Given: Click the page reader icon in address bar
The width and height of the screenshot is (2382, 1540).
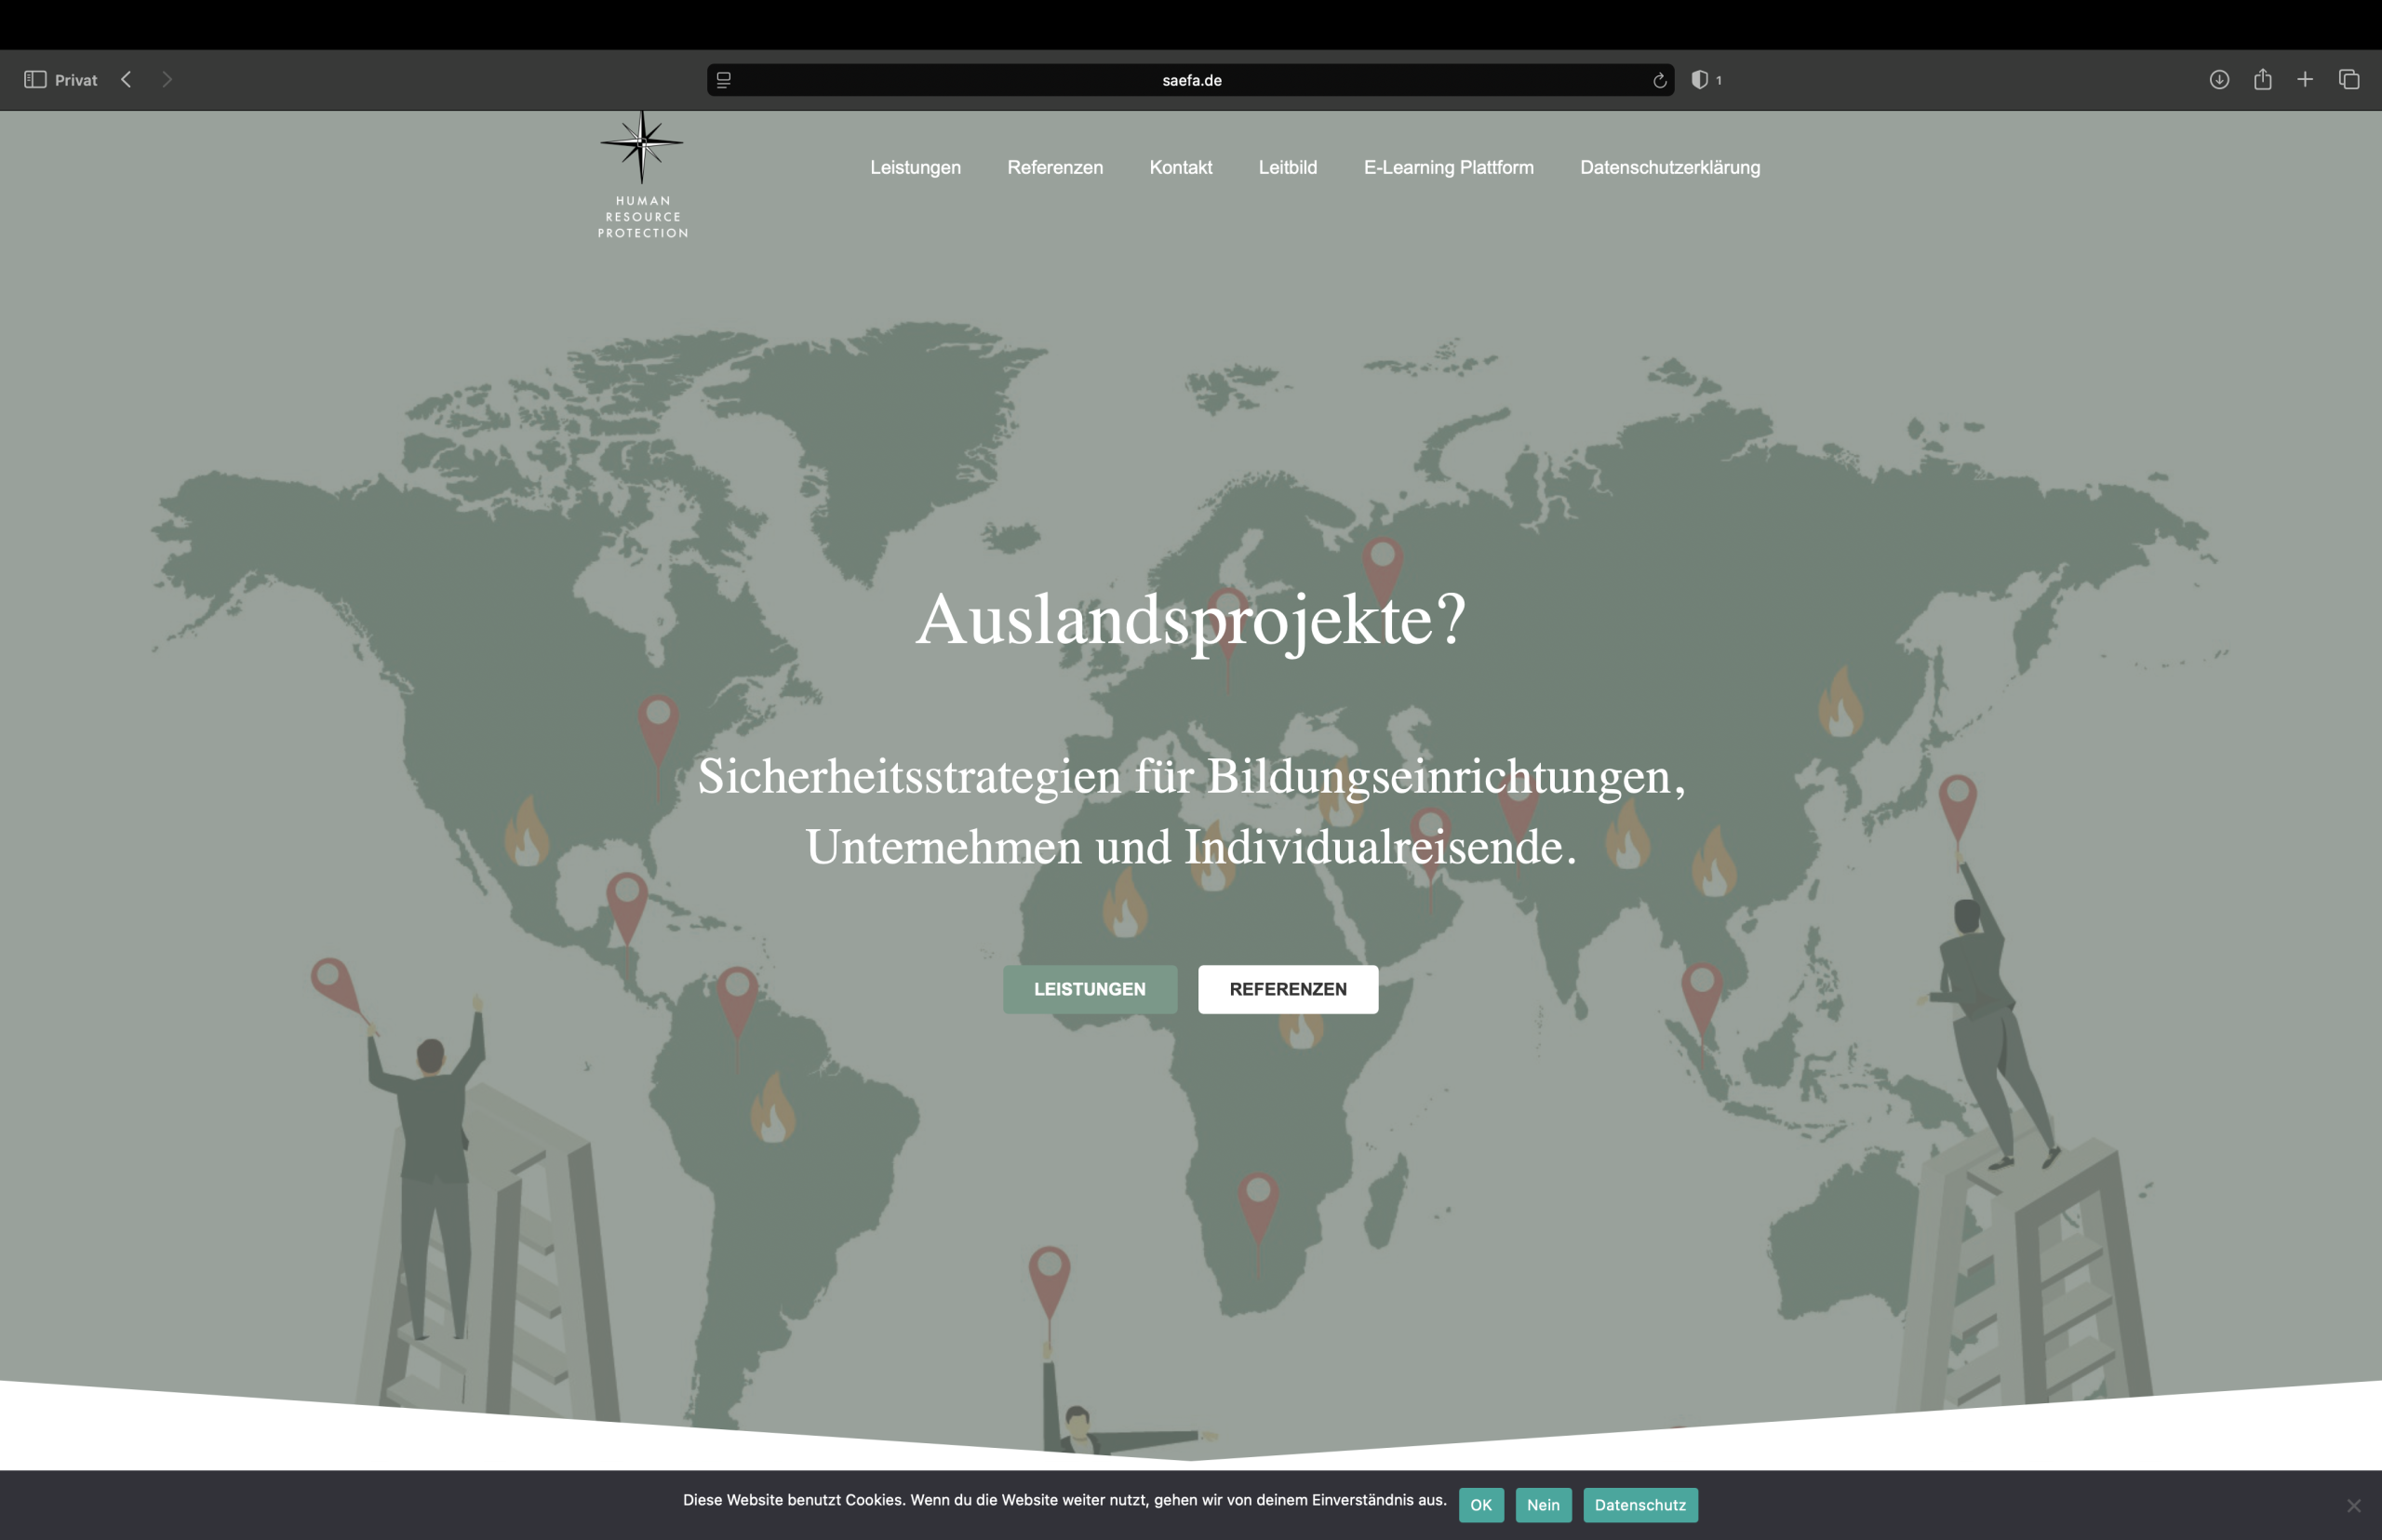Looking at the screenshot, I should [x=724, y=80].
